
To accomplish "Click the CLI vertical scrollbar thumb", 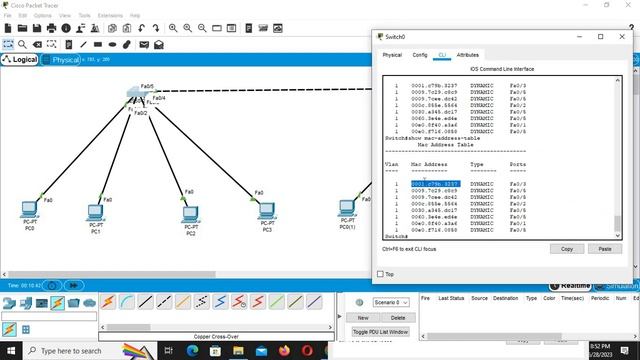I will 617,224.
